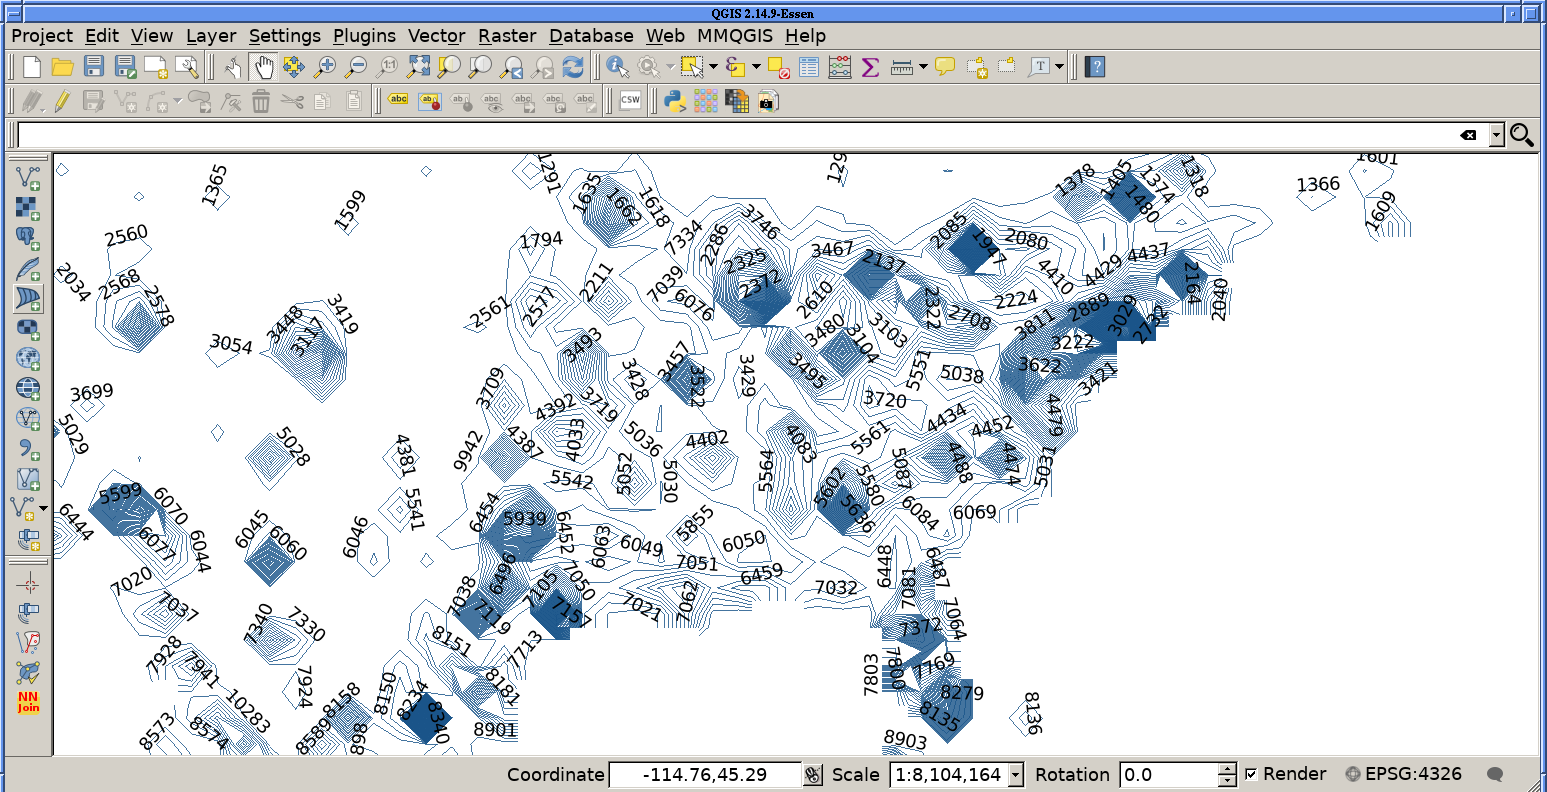This screenshot has width=1547, height=792.
Task: Expand measure tool dropdown arrow
Action: click(923, 67)
